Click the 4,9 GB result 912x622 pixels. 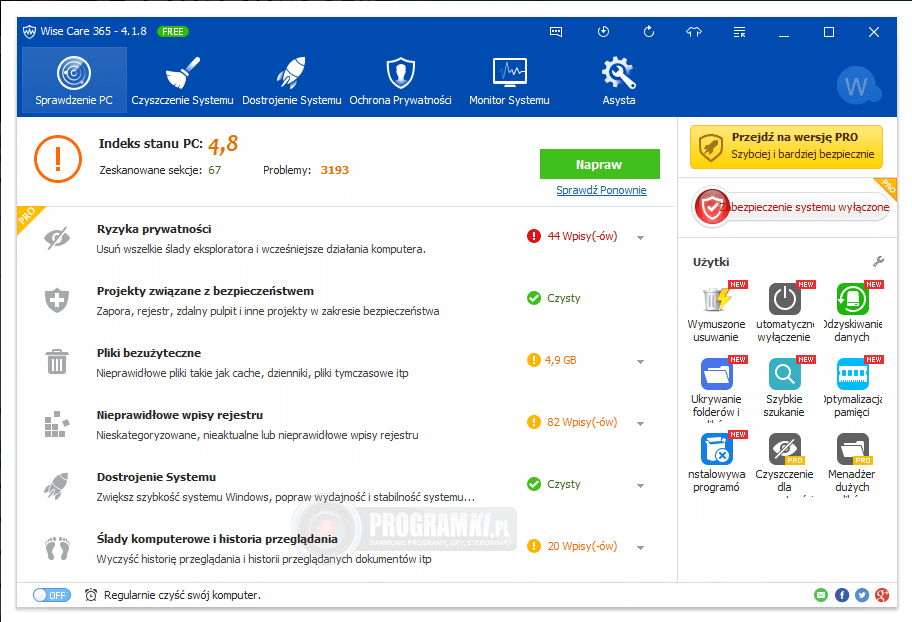click(x=560, y=360)
